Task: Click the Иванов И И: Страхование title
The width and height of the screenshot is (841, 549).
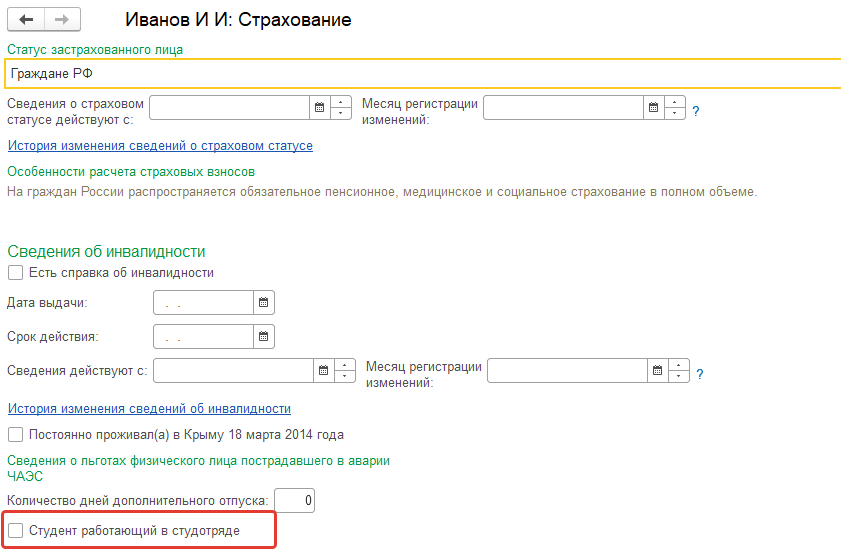Action: tap(238, 20)
